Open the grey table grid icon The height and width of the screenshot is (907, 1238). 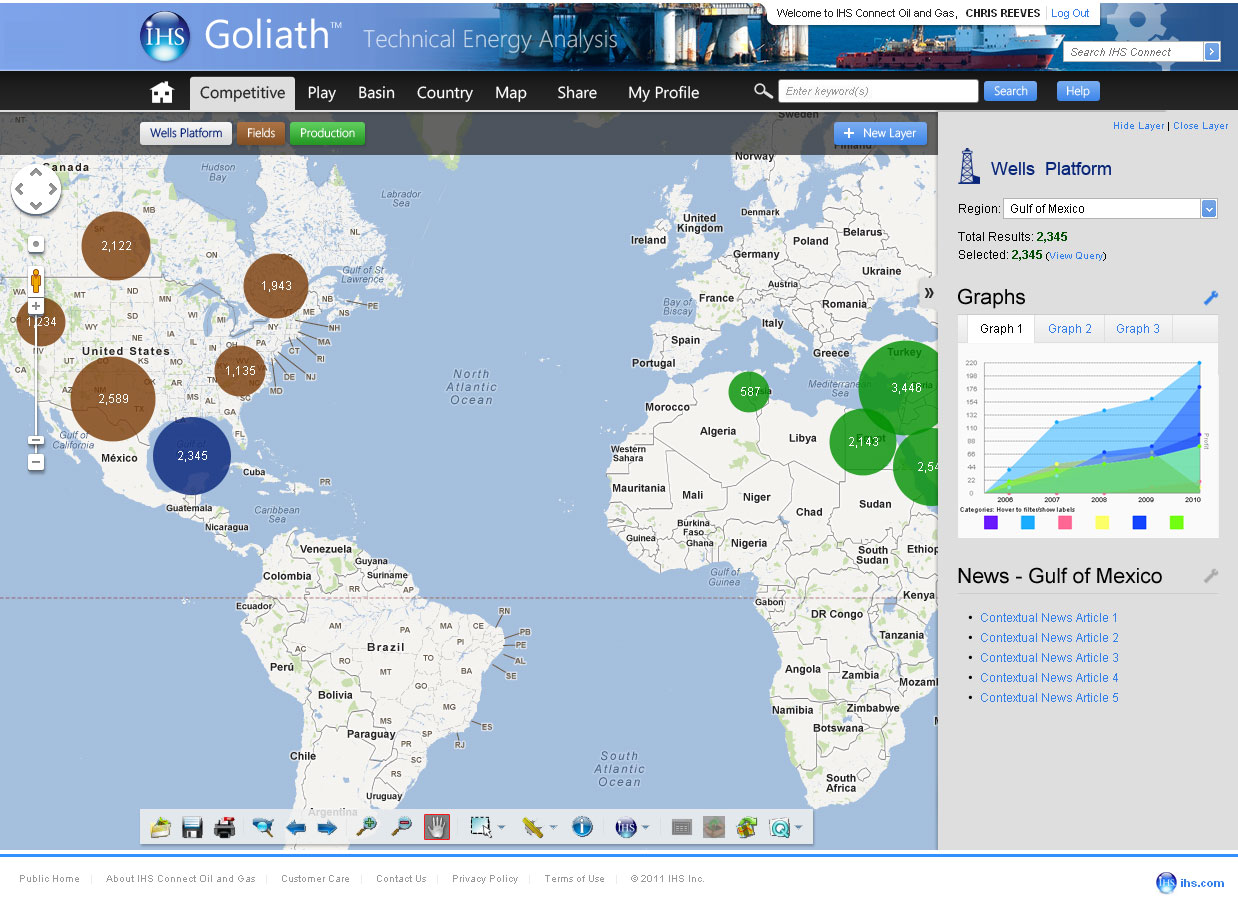click(682, 827)
